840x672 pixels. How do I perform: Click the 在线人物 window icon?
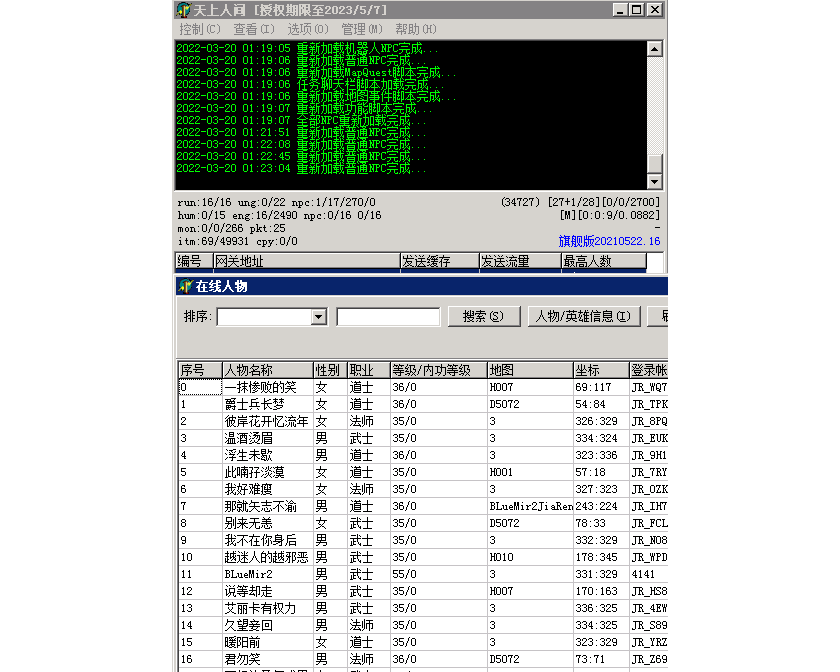tap(184, 286)
